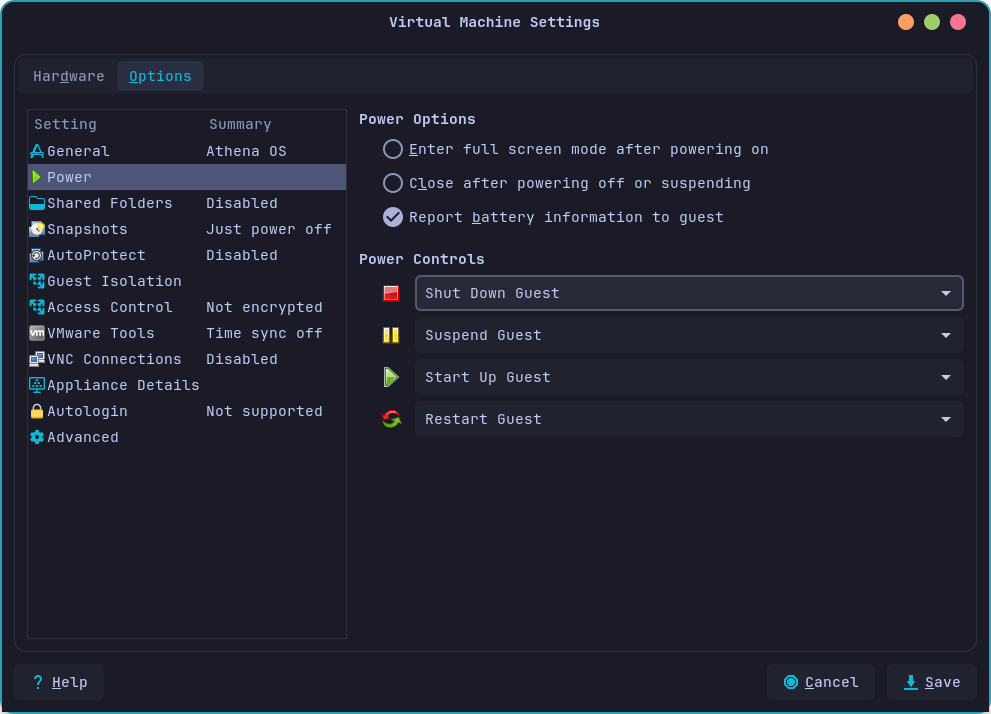Click the yellow Suspend Guest pause icon
The width and height of the screenshot is (991, 714).
[391, 335]
